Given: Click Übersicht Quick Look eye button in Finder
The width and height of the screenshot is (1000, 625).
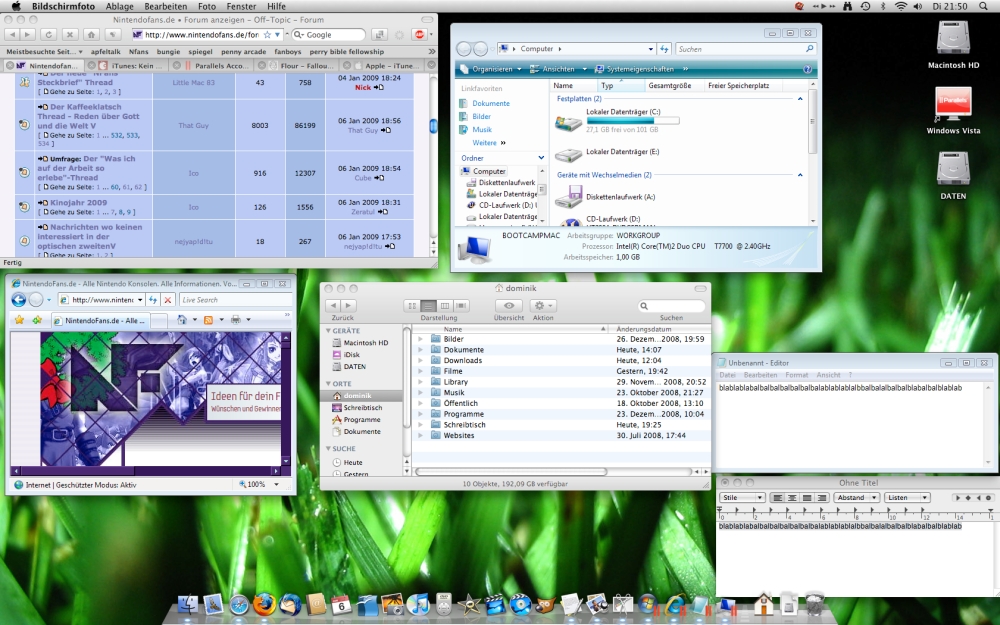Looking at the screenshot, I should coord(509,305).
